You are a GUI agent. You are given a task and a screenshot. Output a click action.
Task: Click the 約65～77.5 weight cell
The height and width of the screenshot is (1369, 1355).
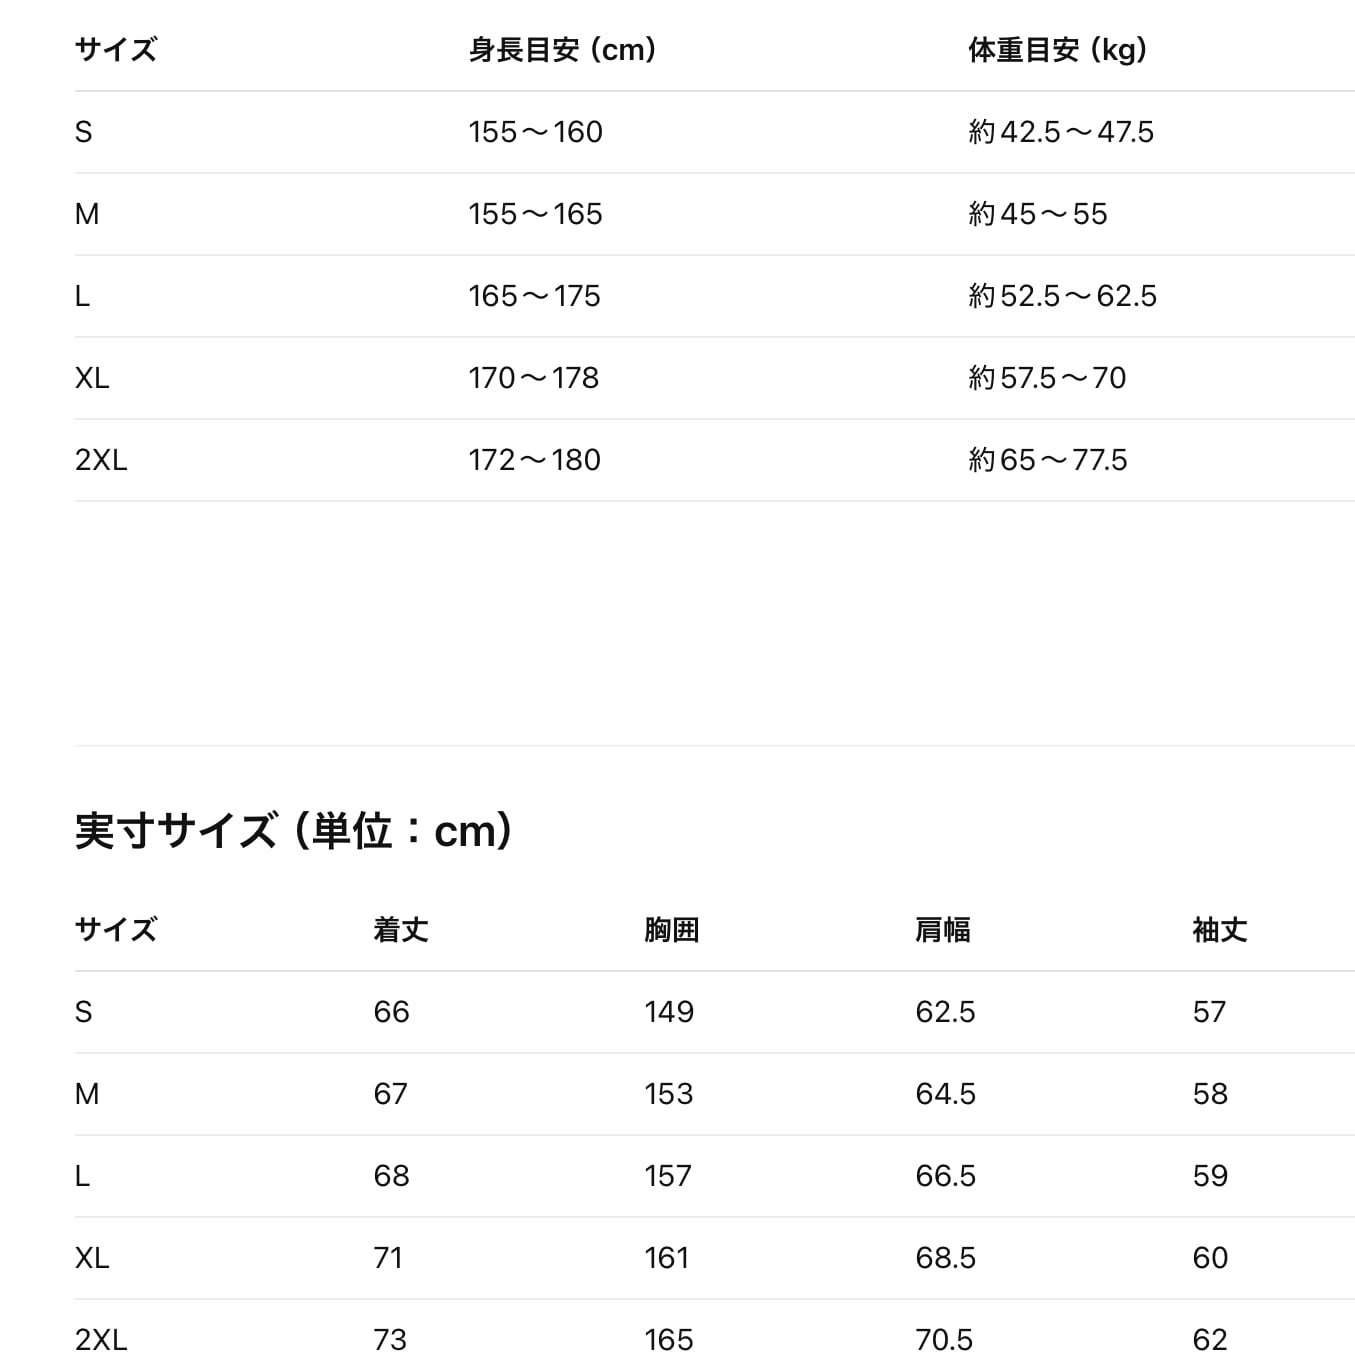(x=1047, y=460)
